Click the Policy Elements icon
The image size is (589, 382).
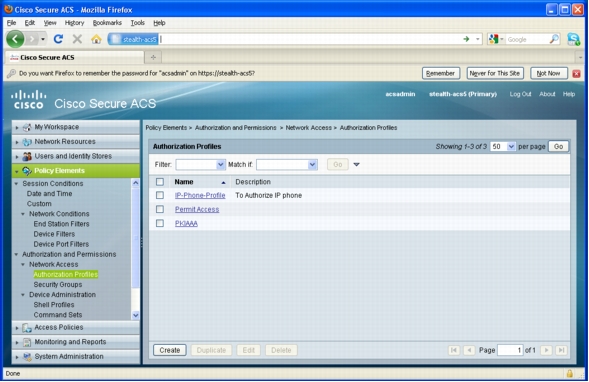click(27, 171)
